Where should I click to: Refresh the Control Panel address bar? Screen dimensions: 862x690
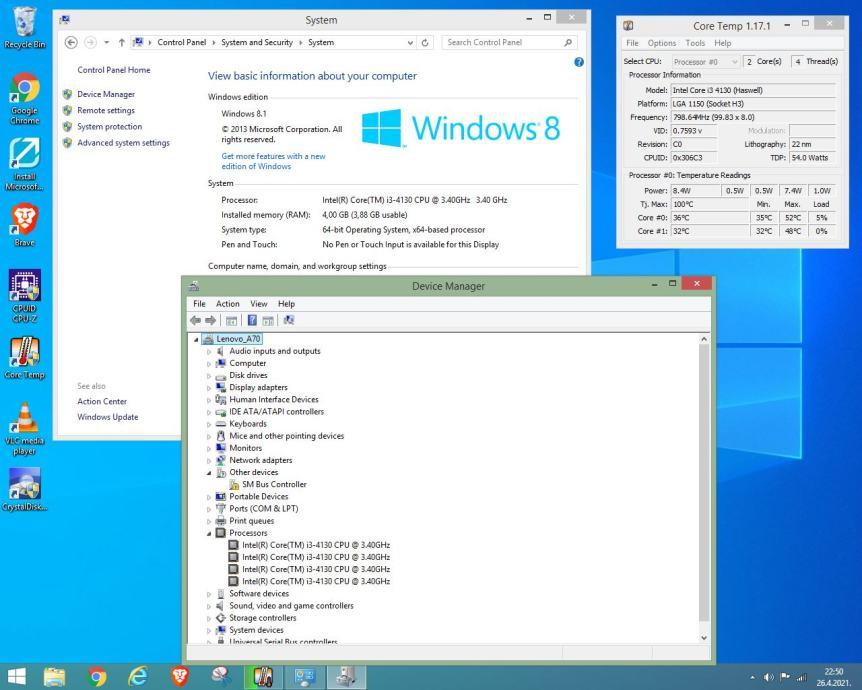[426, 43]
